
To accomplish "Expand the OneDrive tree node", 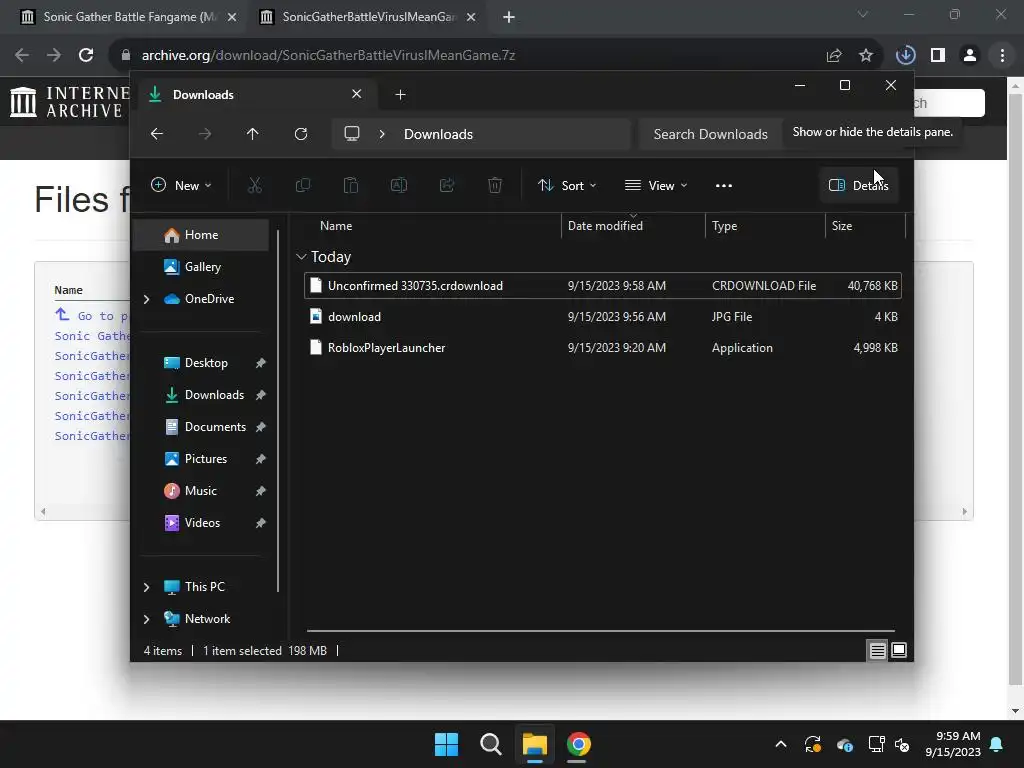I will [x=146, y=299].
